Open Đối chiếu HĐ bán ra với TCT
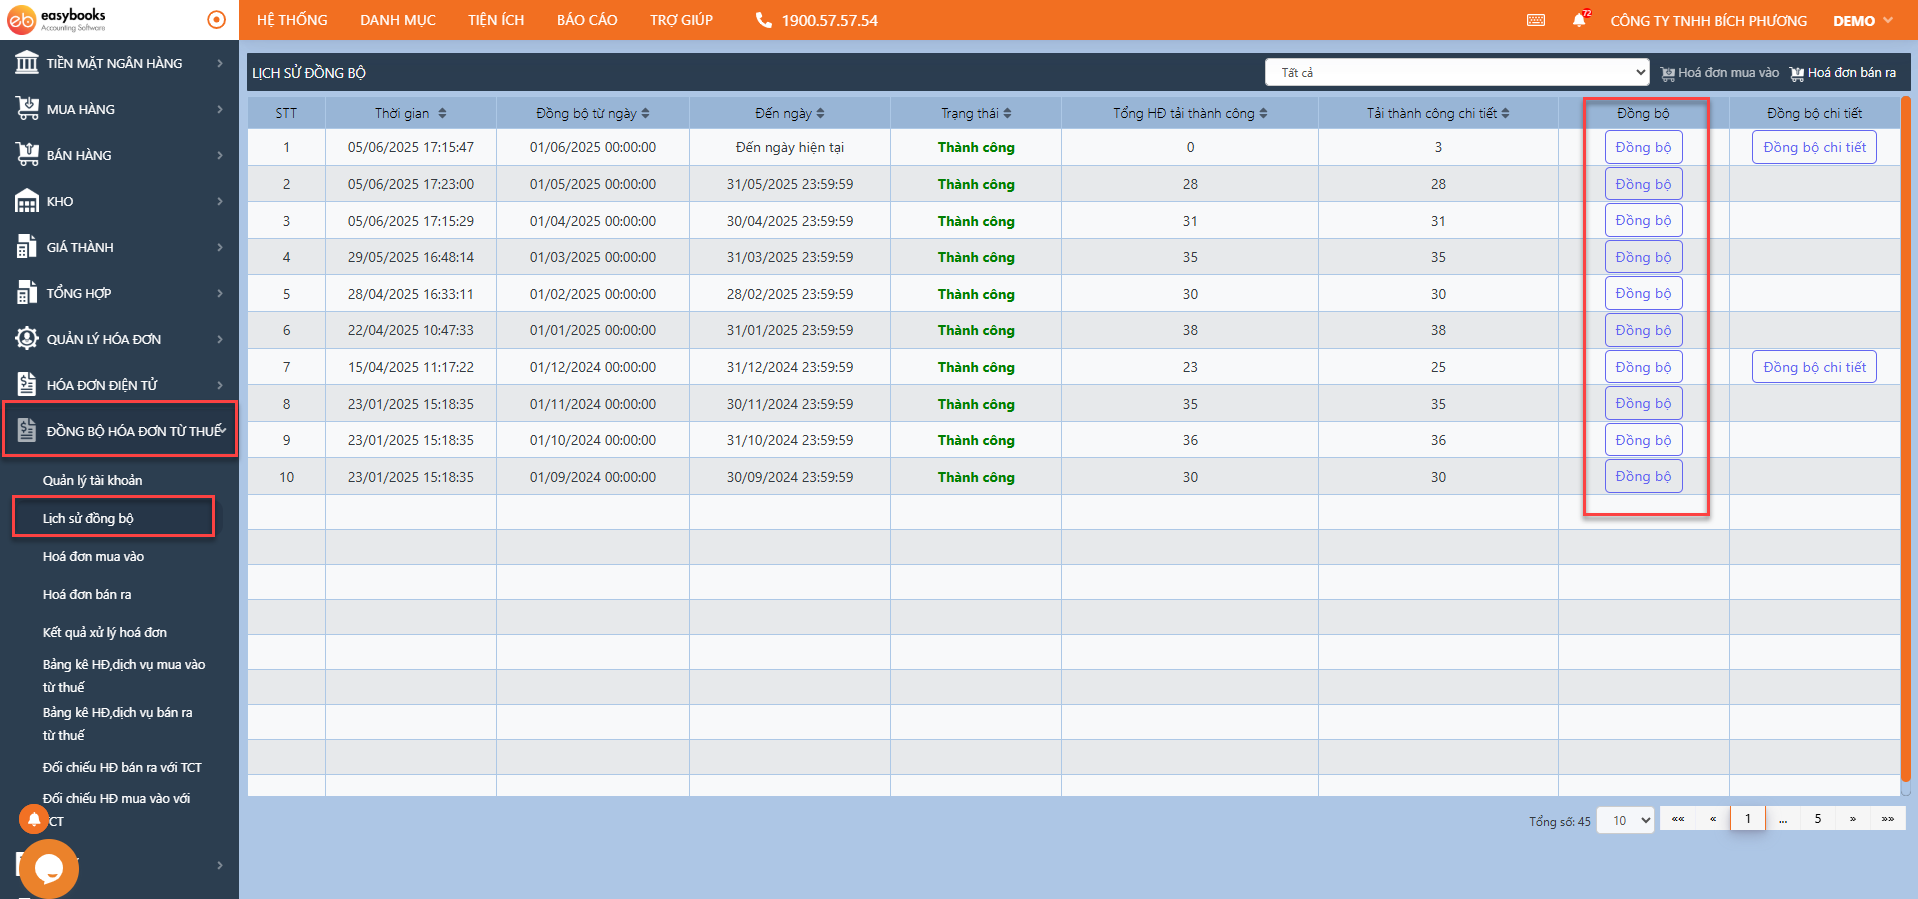This screenshot has width=1918, height=899. tap(122, 767)
